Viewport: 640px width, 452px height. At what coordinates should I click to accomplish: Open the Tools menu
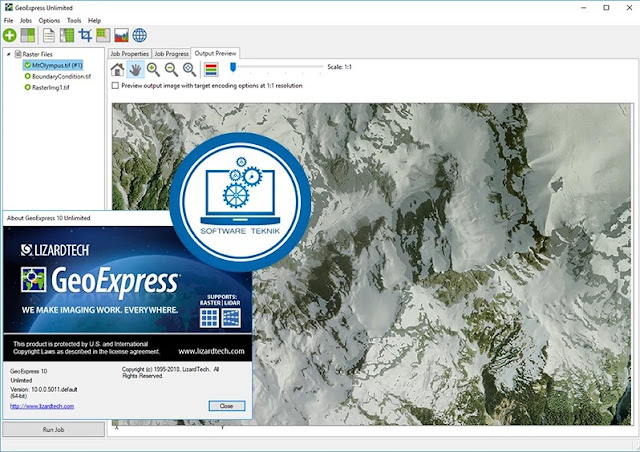[x=74, y=20]
